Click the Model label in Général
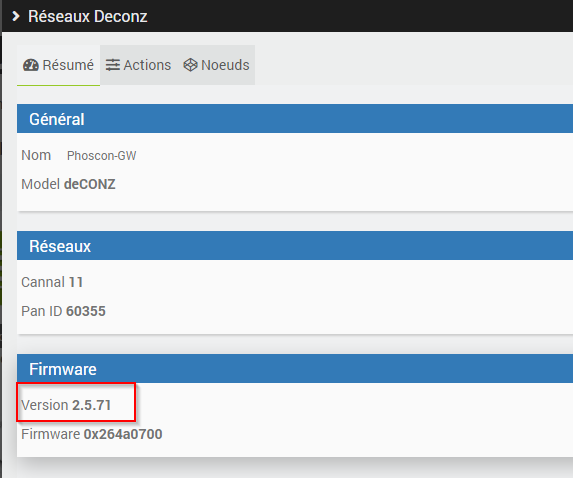Image resolution: width=573 pixels, height=478 pixels. click(41, 184)
